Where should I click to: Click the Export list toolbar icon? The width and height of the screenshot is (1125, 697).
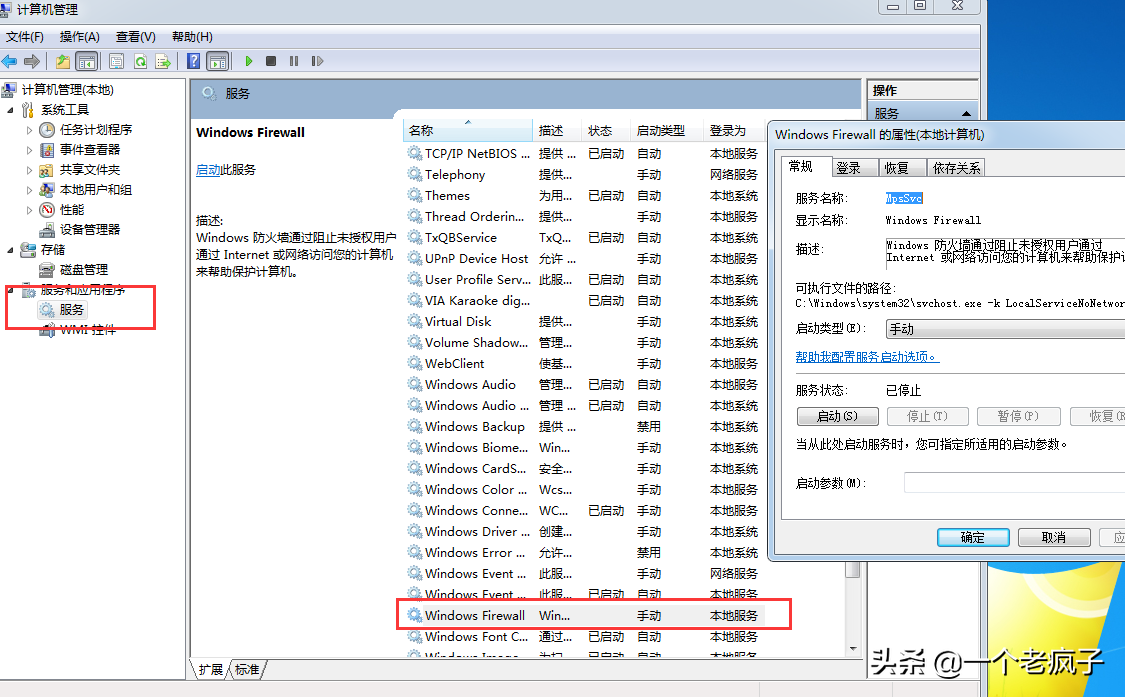pos(163,62)
